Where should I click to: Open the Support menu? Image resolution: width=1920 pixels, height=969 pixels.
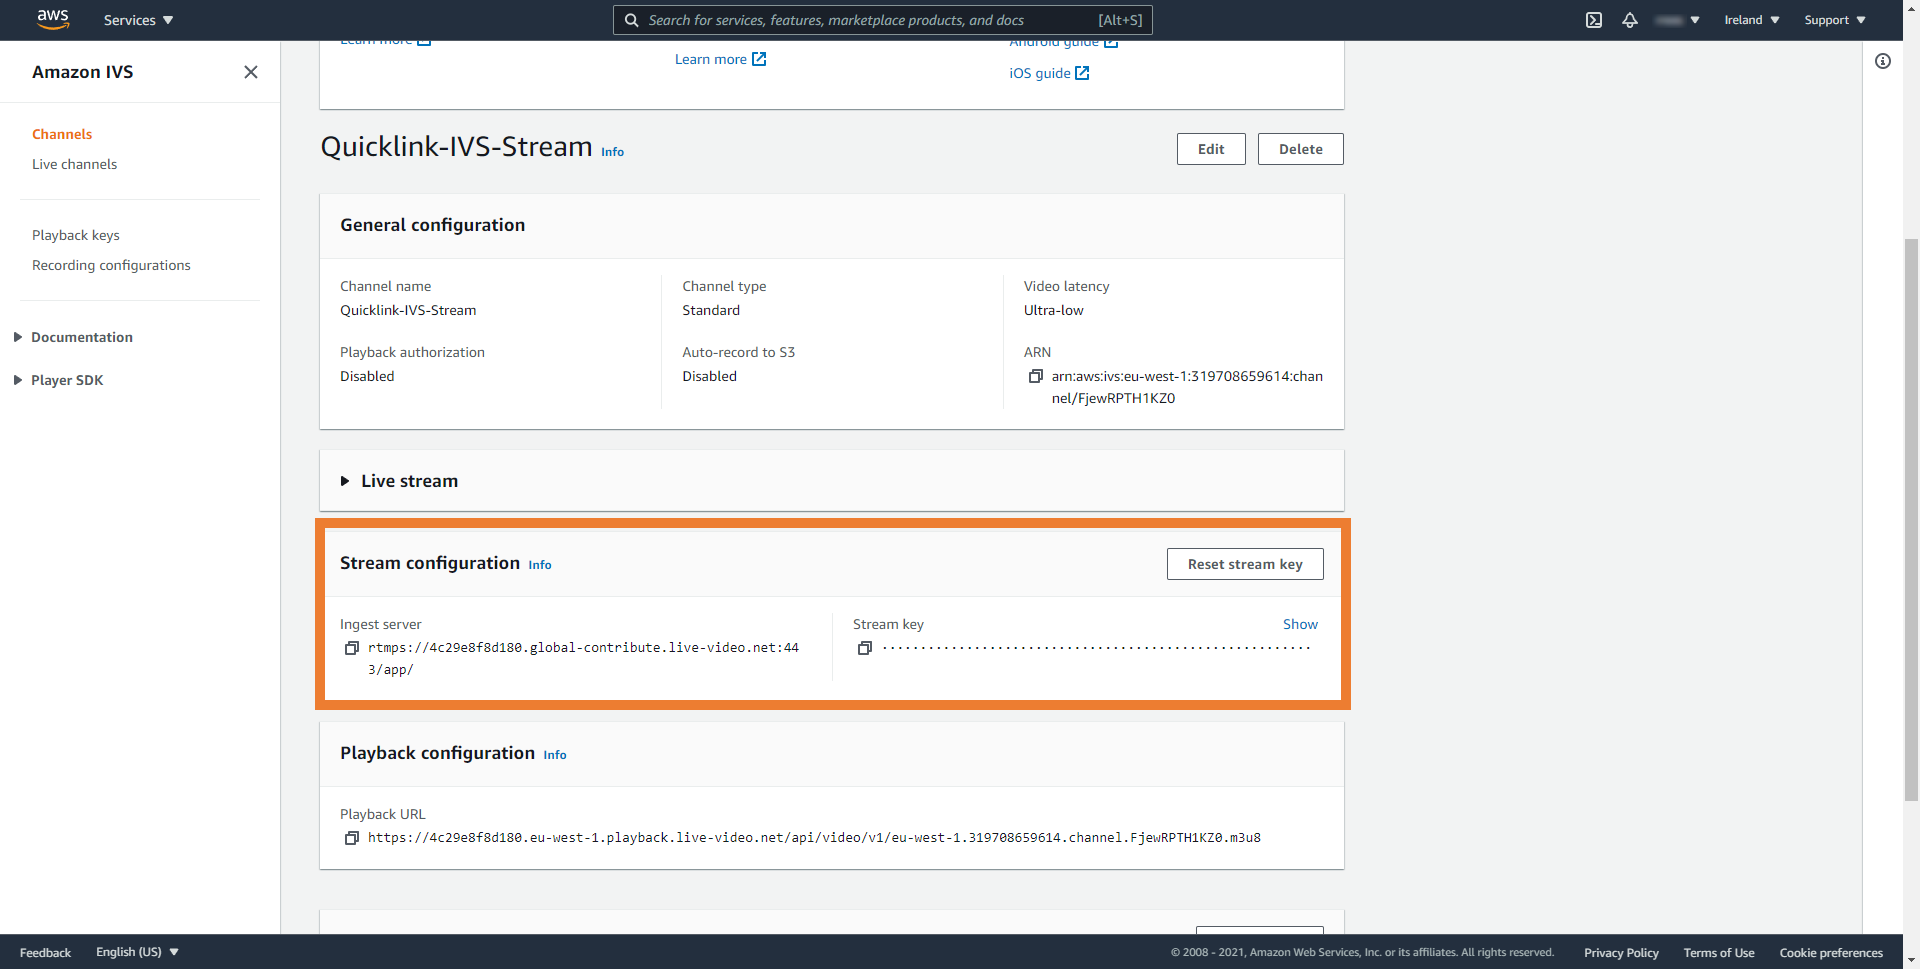pos(1835,20)
